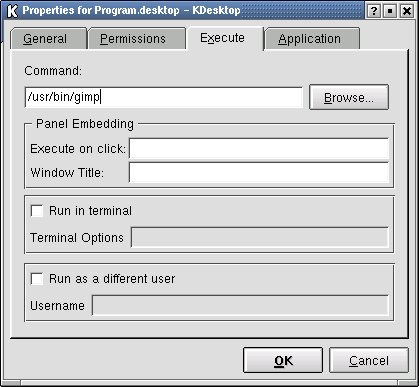
Task: Click the Properties for Program.desktop title bar
Action: (x=131, y=11)
